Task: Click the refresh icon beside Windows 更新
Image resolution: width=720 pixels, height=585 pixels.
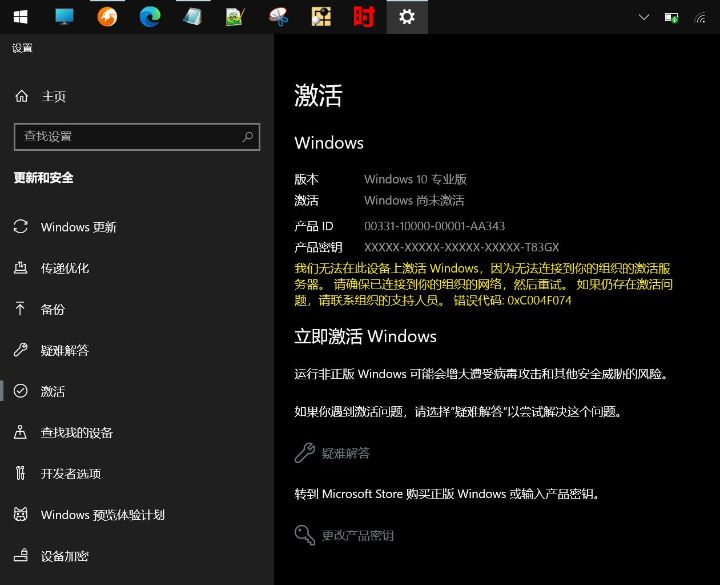Action: [x=20, y=226]
